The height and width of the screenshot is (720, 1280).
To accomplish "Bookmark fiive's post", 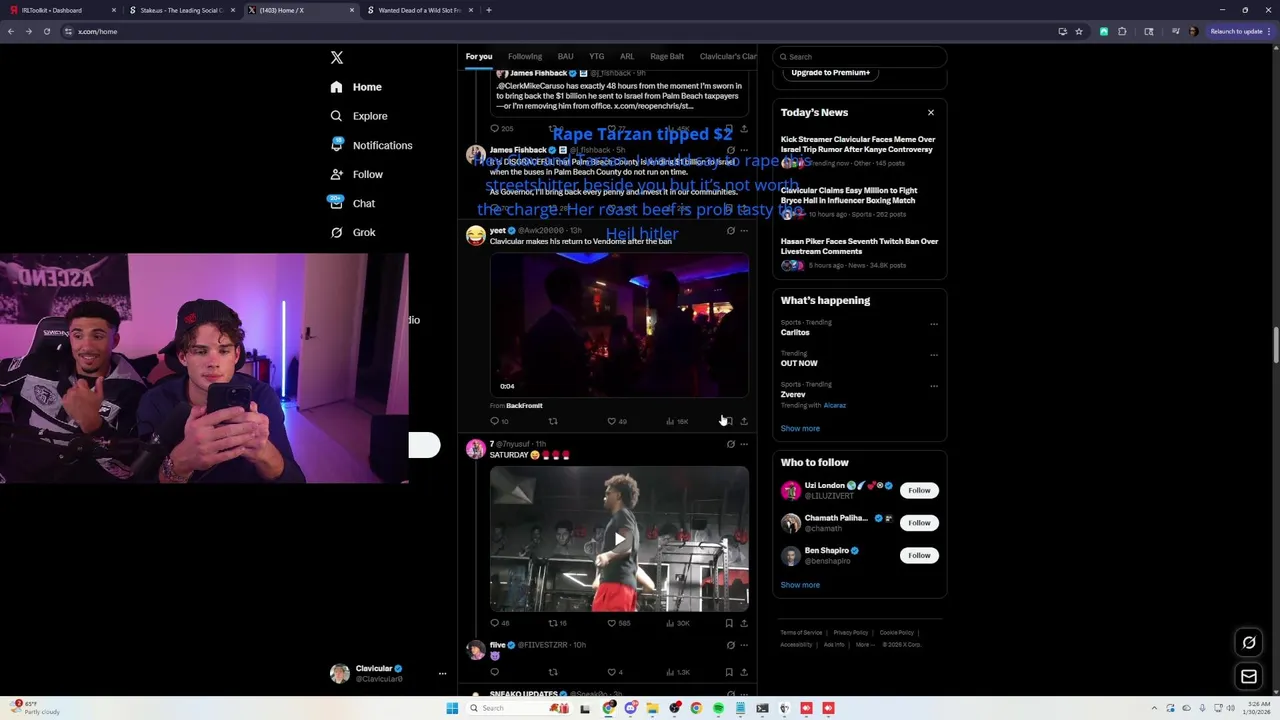I will (729, 672).
